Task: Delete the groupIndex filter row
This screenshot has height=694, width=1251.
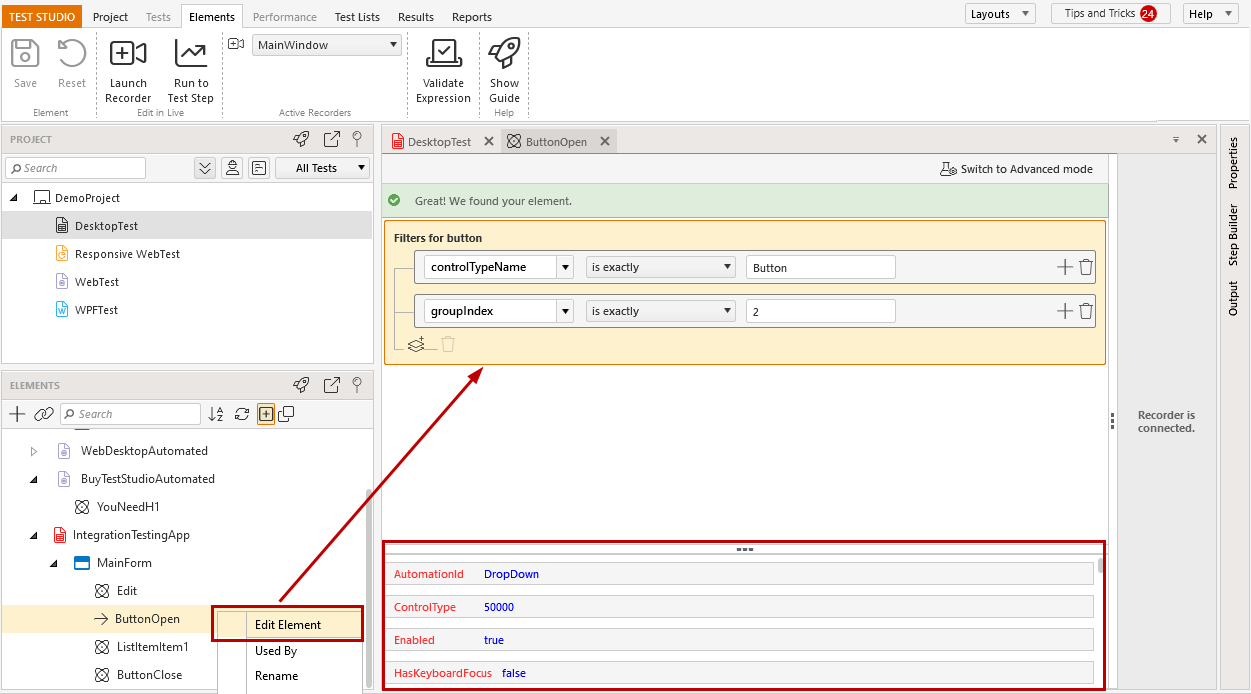Action: [x=1086, y=311]
